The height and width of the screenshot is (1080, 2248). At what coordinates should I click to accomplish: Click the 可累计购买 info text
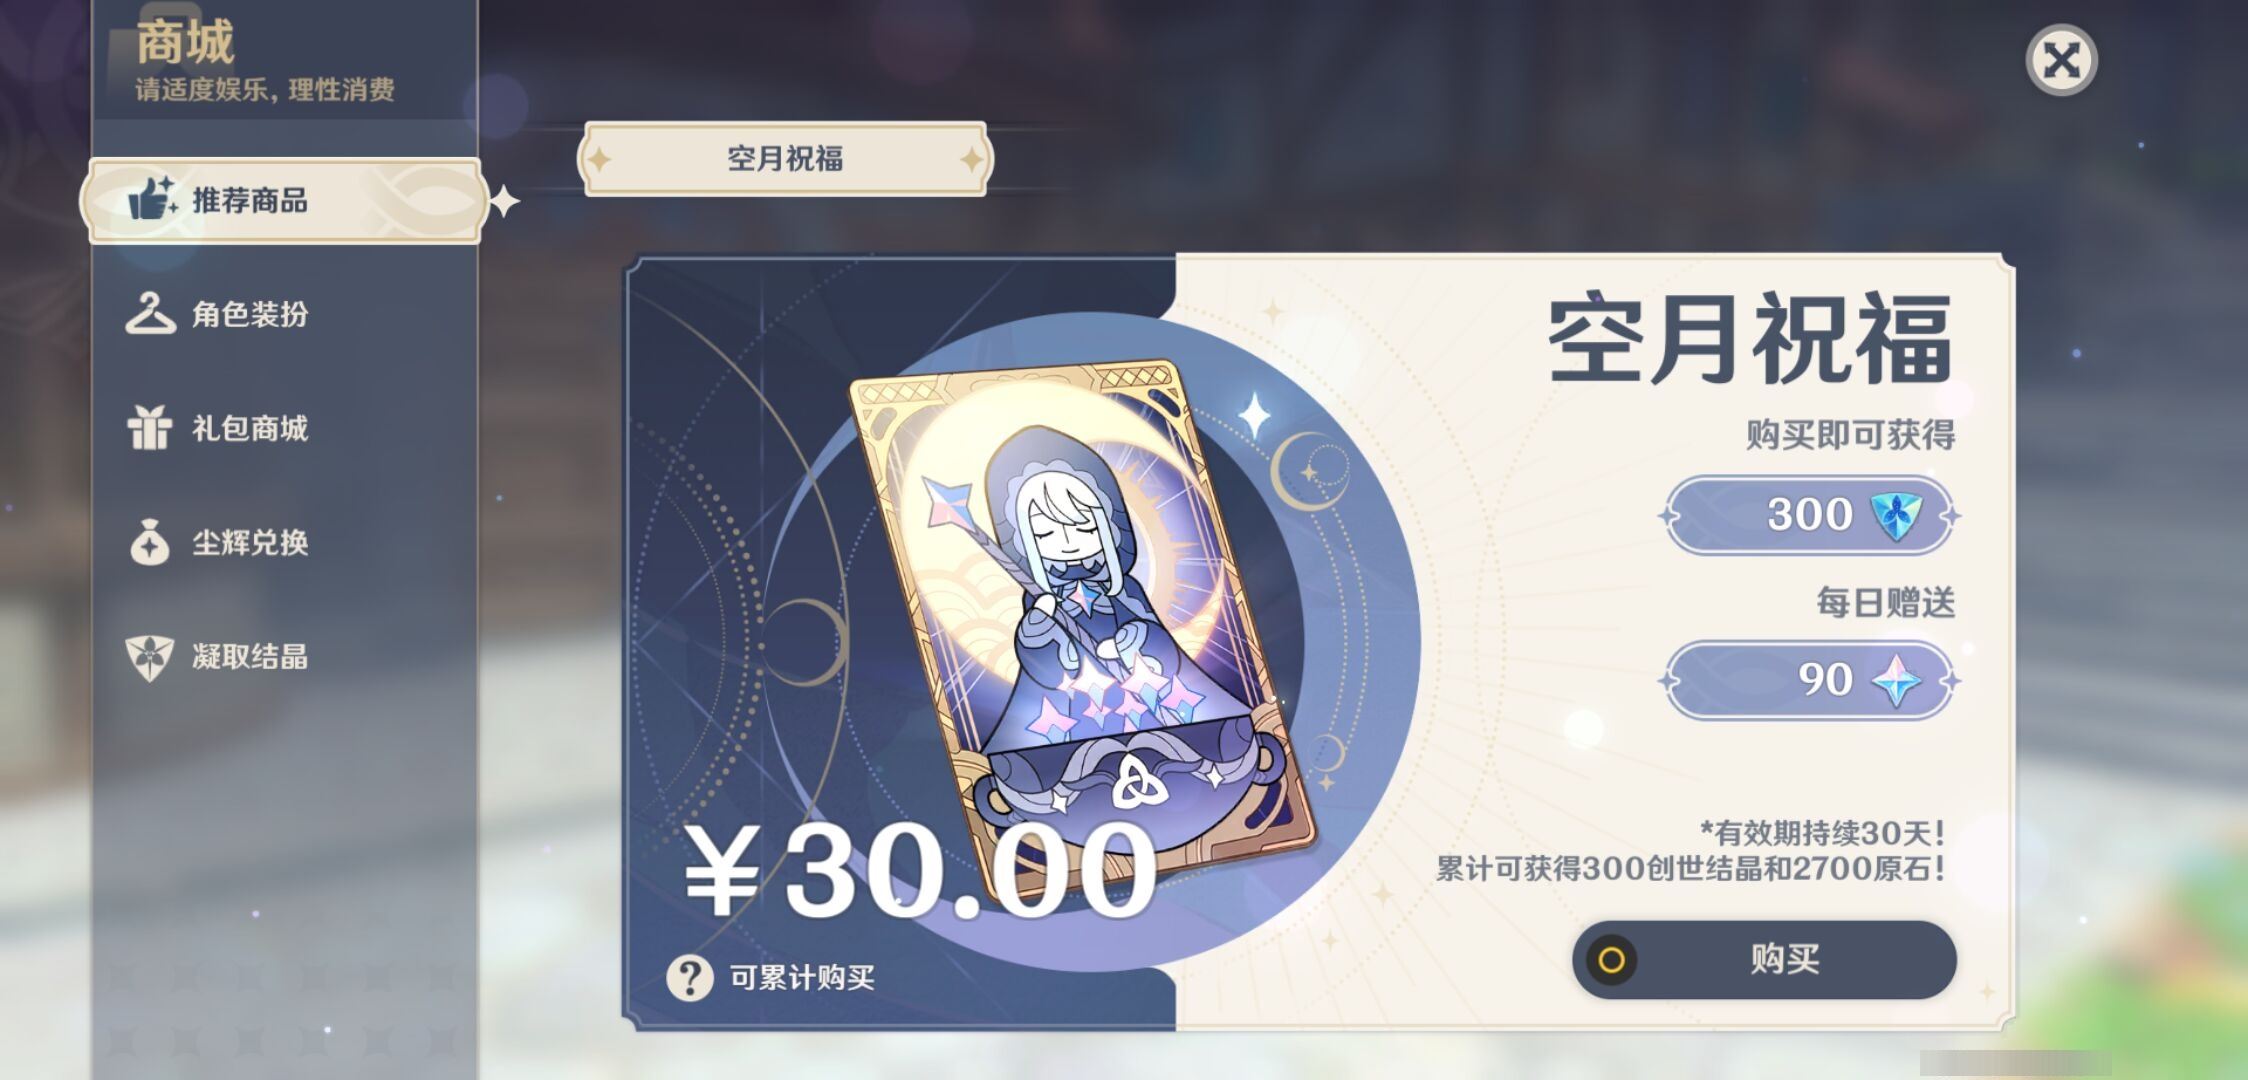[x=802, y=977]
